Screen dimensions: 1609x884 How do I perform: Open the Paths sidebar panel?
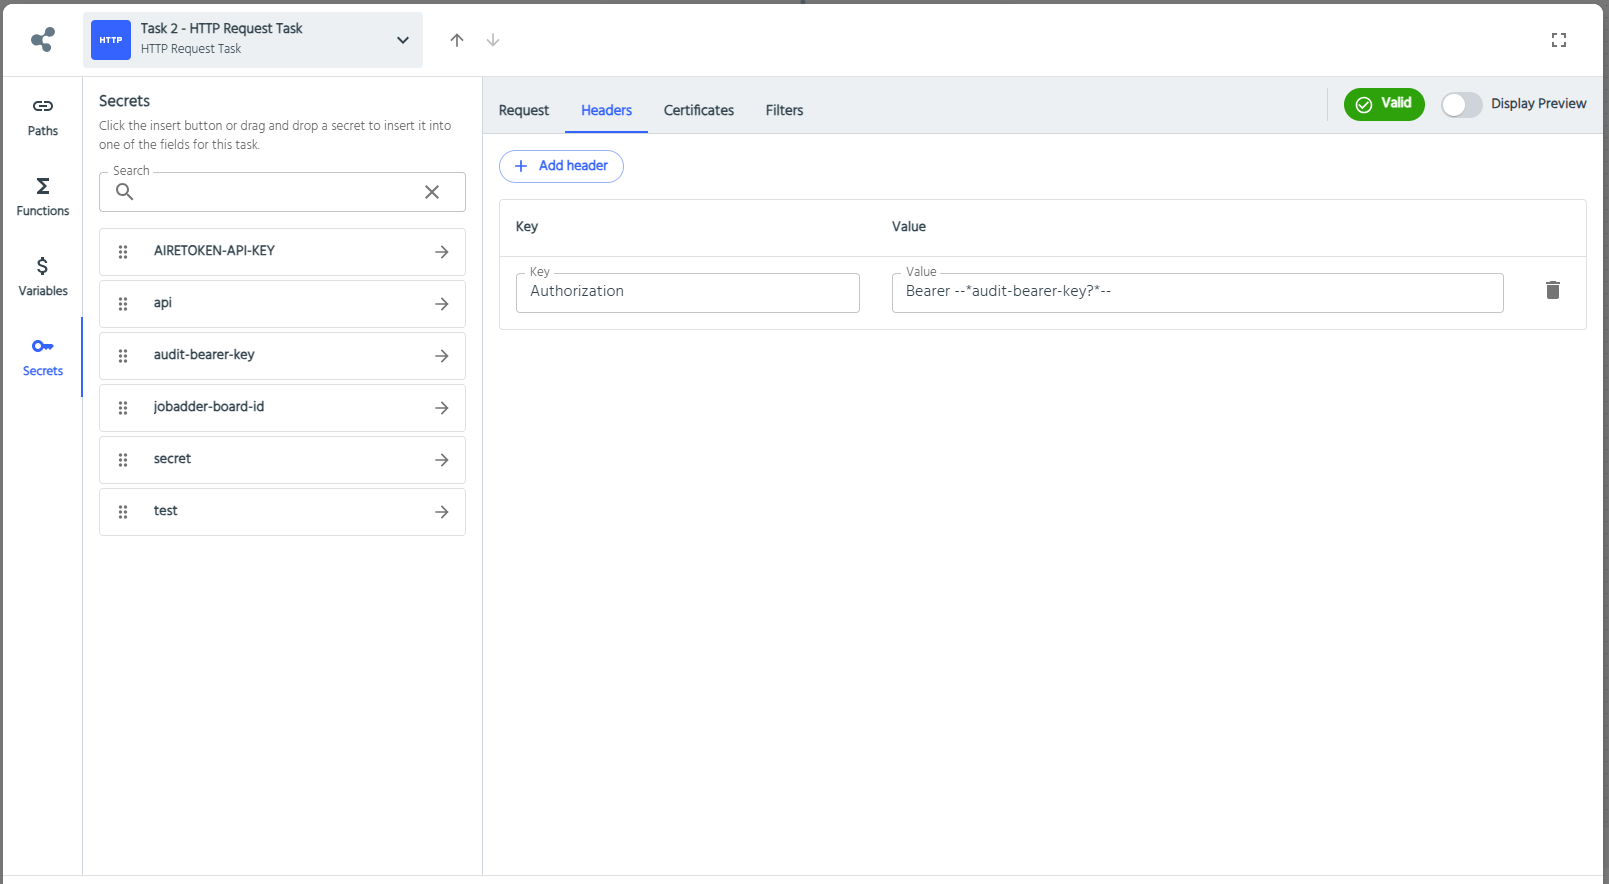coord(42,117)
